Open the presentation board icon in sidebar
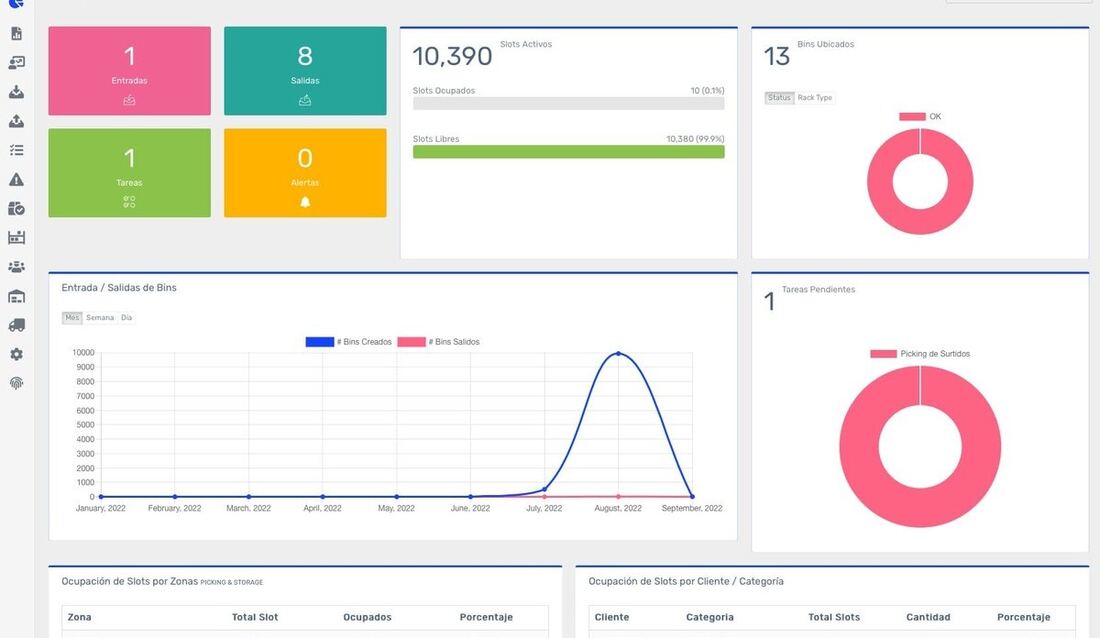This screenshot has width=1100, height=638. [16, 63]
